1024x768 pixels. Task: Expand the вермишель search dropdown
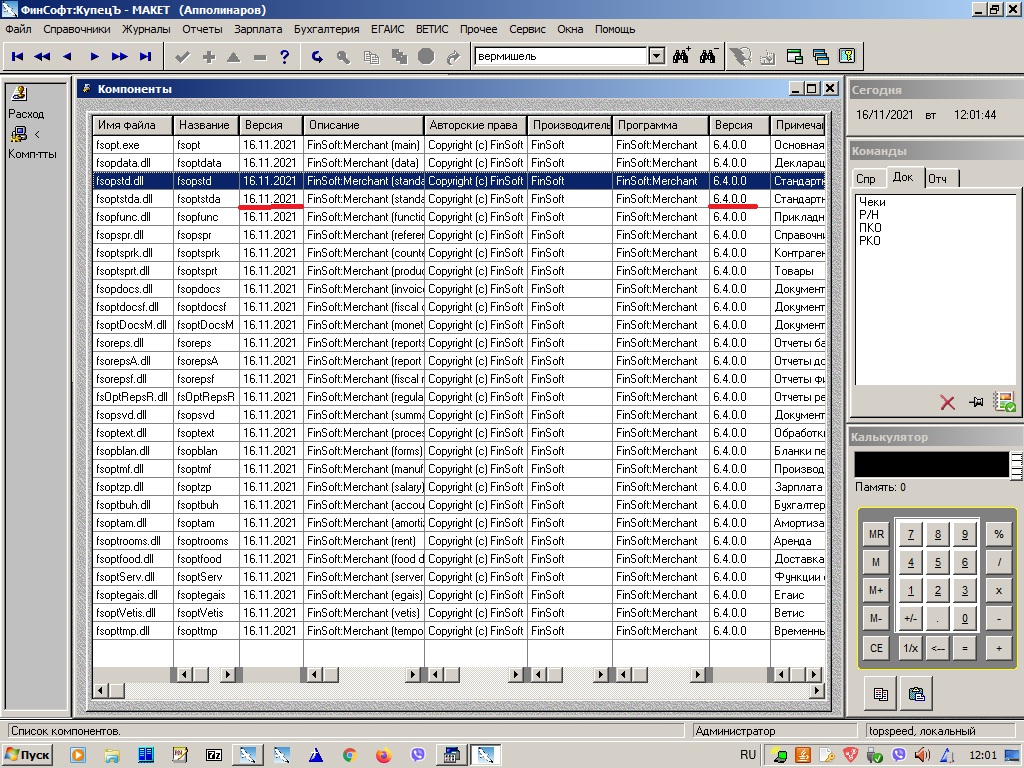click(x=656, y=57)
